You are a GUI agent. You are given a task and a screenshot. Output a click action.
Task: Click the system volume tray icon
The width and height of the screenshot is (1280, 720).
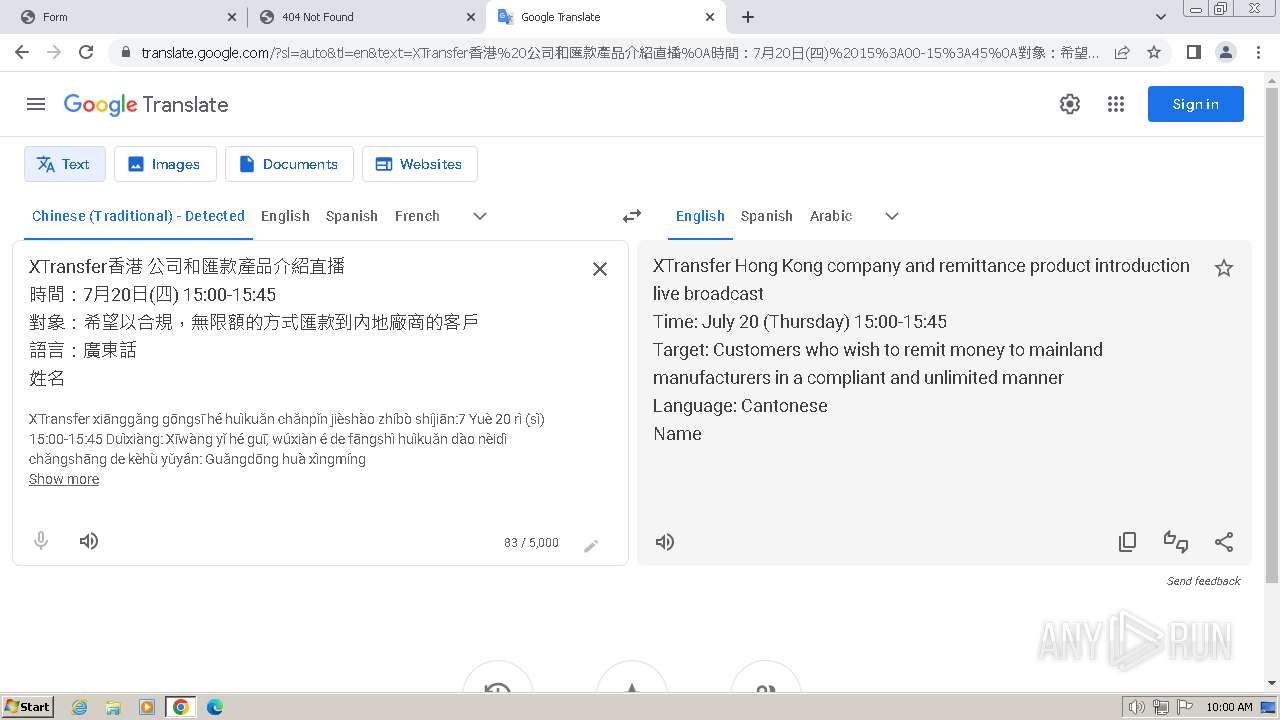tap(1137, 707)
